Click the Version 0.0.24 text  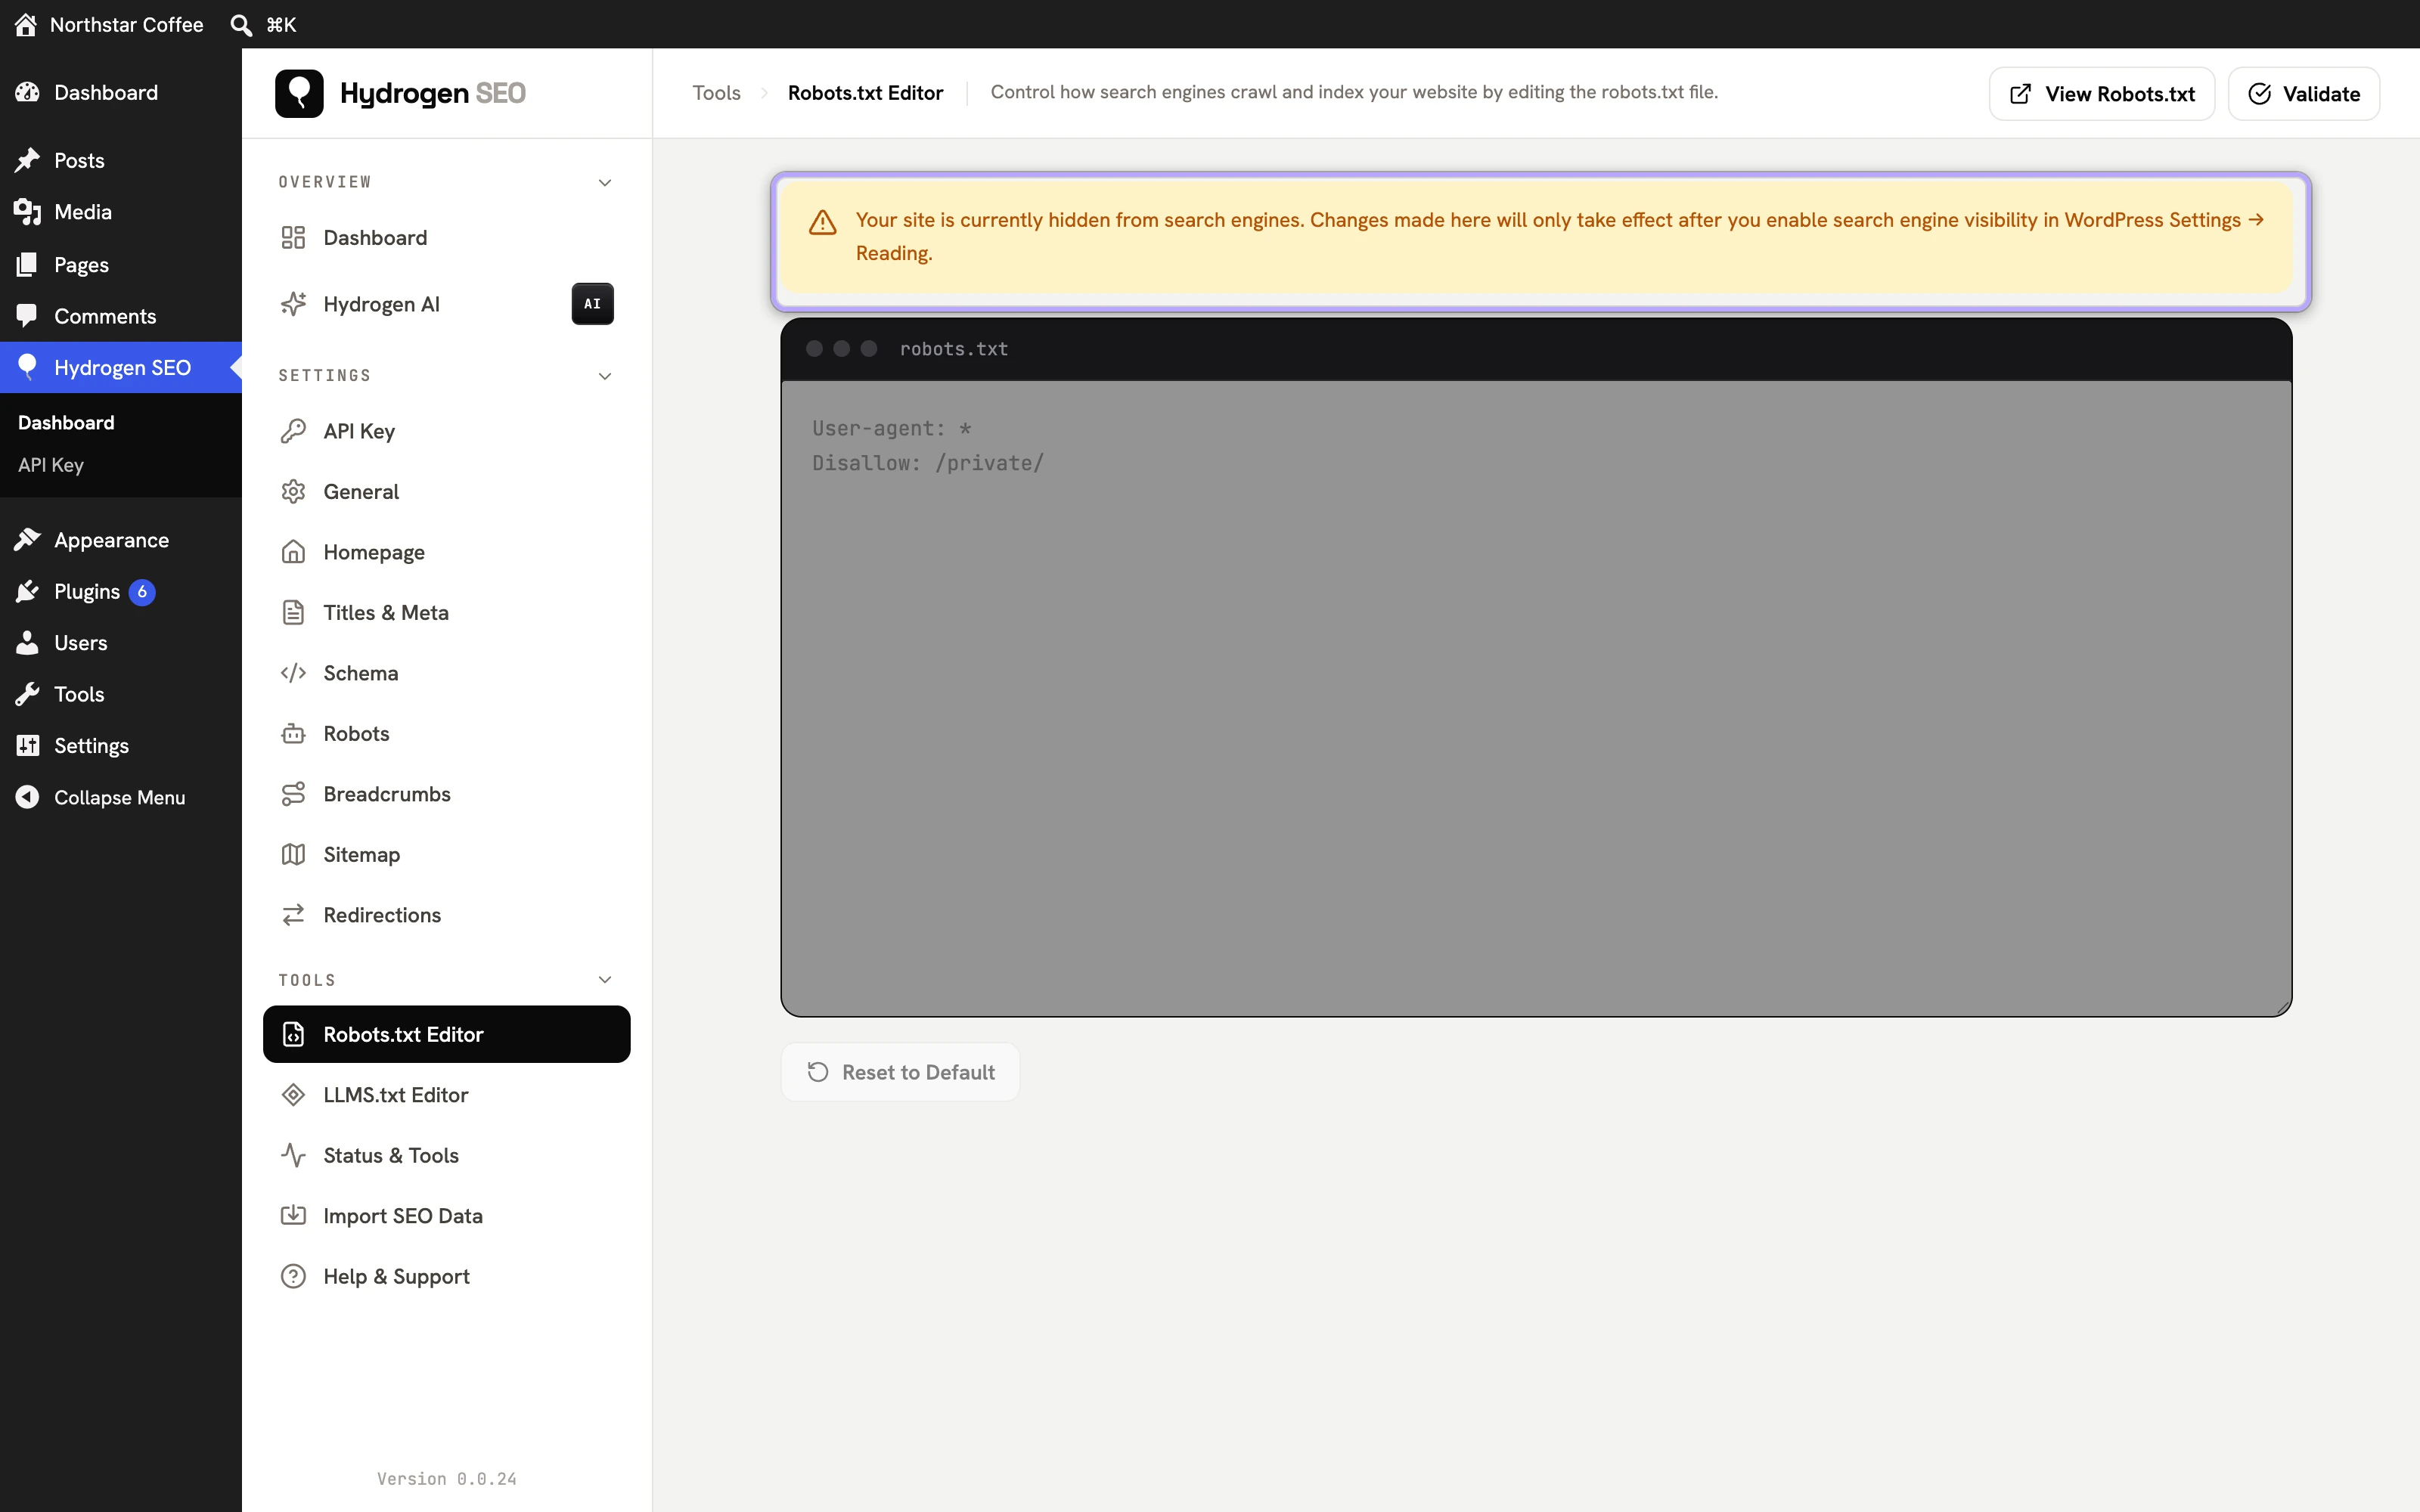447,1479
